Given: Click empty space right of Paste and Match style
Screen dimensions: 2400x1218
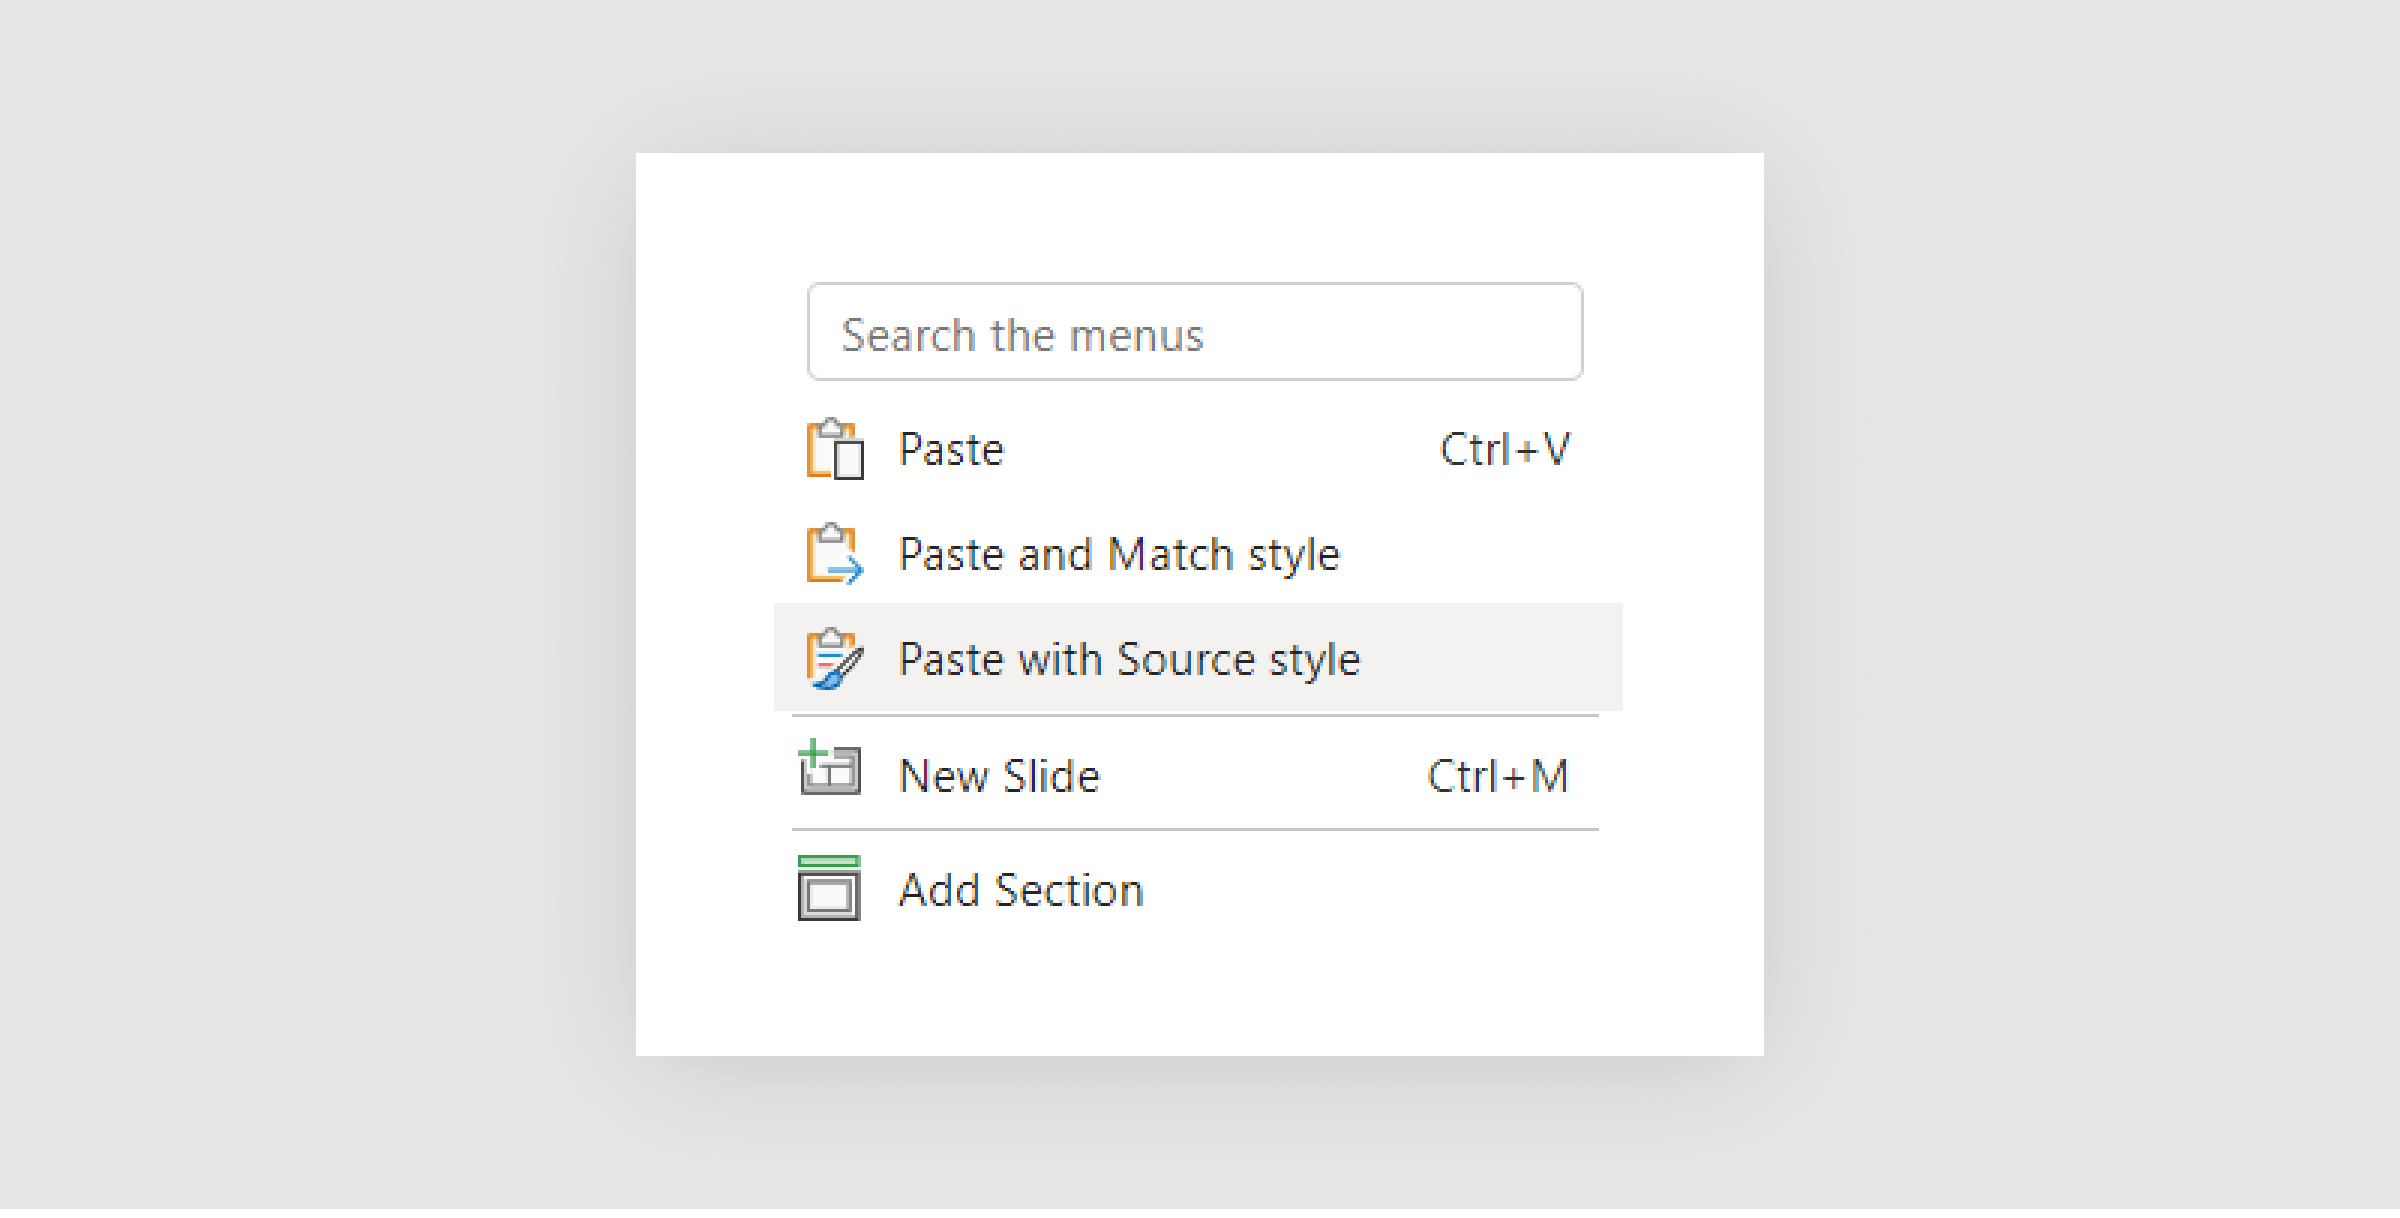Looking at the screenshot, I should [x=1480, y=555].
